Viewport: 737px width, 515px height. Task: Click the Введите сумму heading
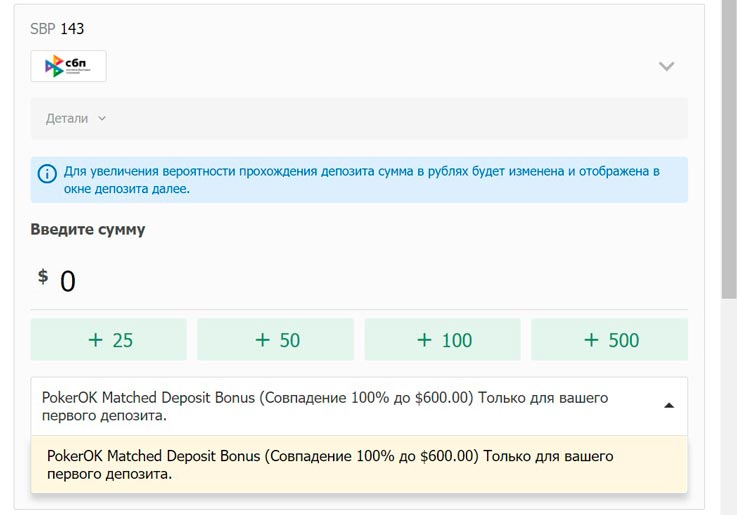pos(88,229)
